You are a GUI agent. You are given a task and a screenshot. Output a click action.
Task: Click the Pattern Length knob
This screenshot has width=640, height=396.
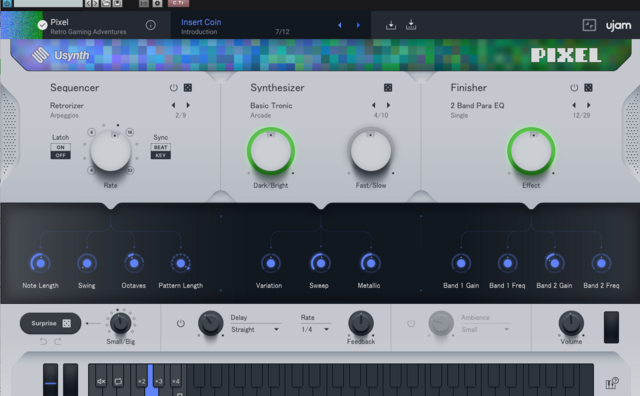[181, 263]
